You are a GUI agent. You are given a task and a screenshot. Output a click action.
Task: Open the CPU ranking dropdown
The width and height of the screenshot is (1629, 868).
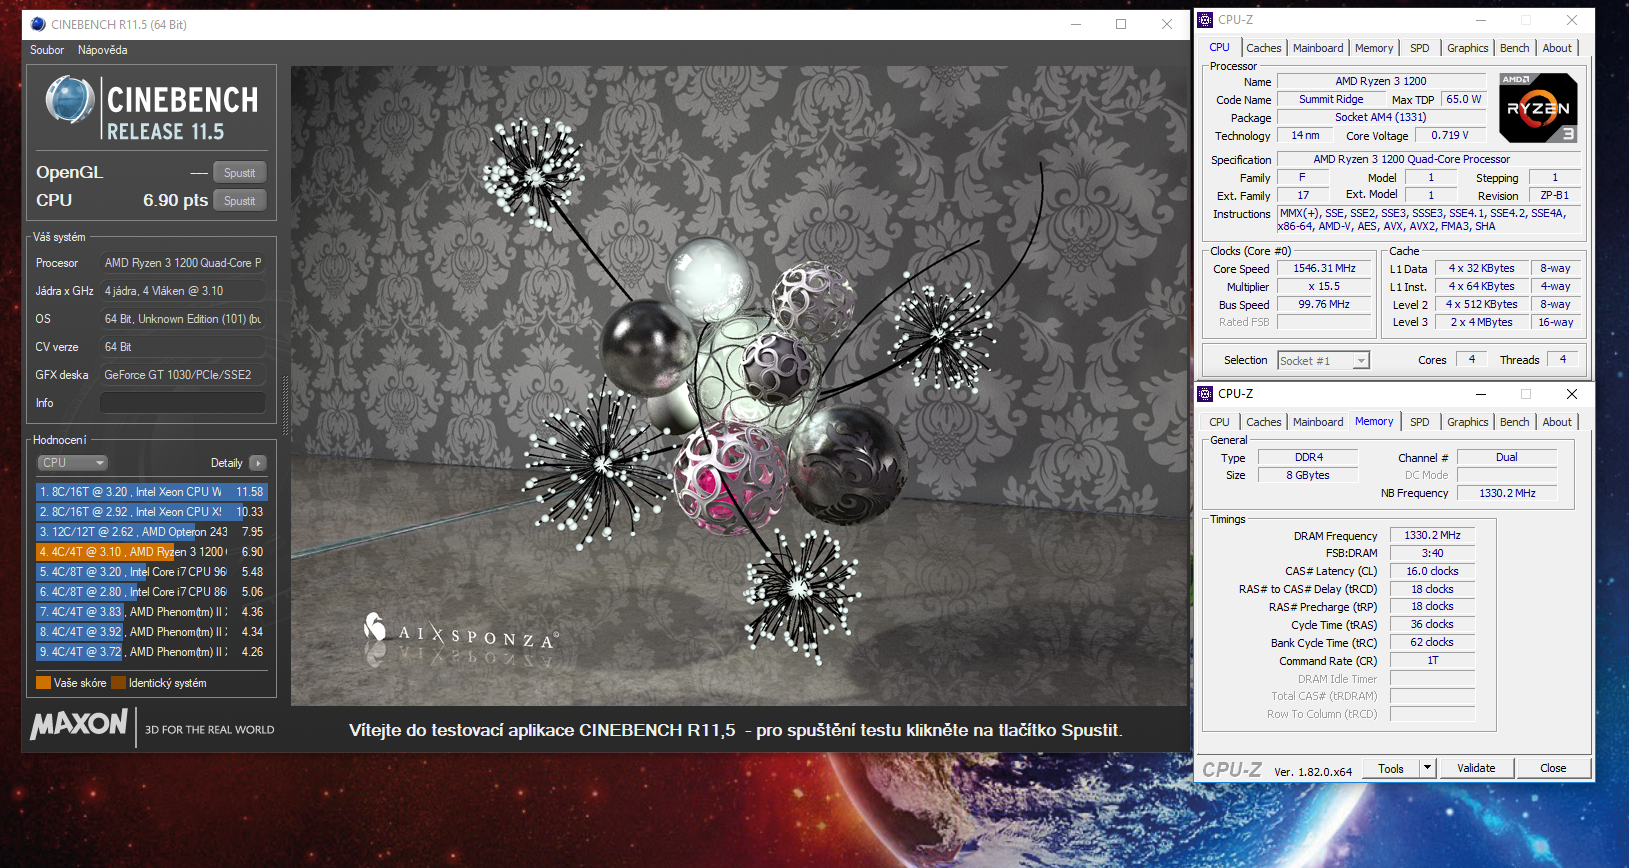click(72, 463)
